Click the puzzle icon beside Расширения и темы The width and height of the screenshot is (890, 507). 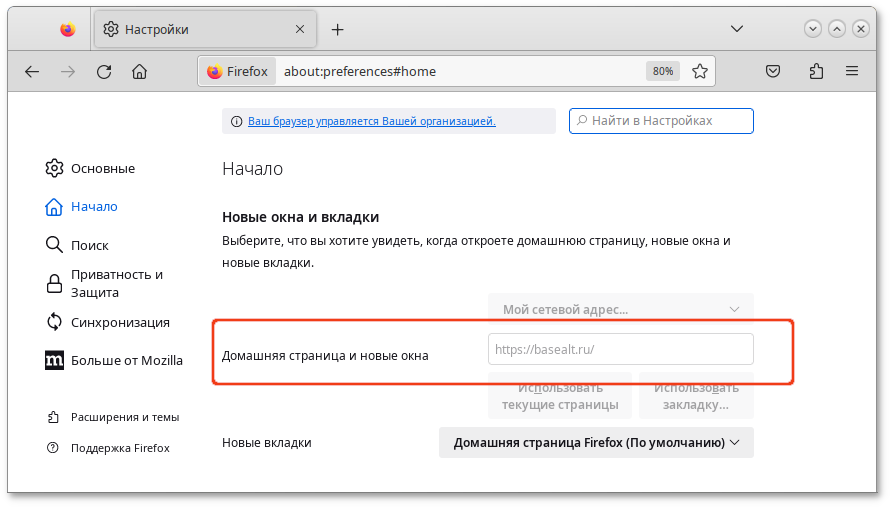click(x=53, y=417)
